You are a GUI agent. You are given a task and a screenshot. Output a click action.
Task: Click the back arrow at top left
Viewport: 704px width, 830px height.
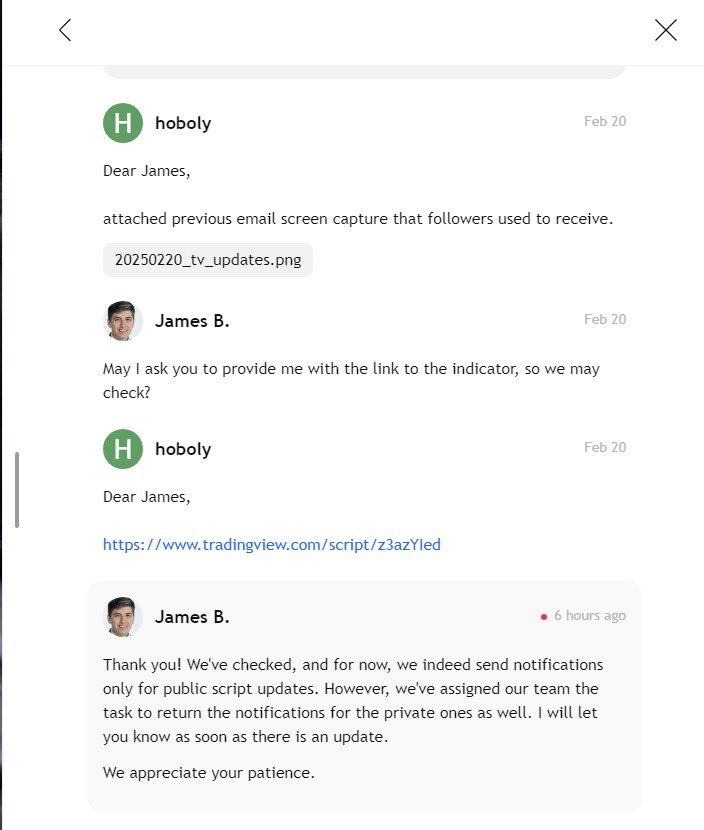pyautogui.click(x=65, y=30)
